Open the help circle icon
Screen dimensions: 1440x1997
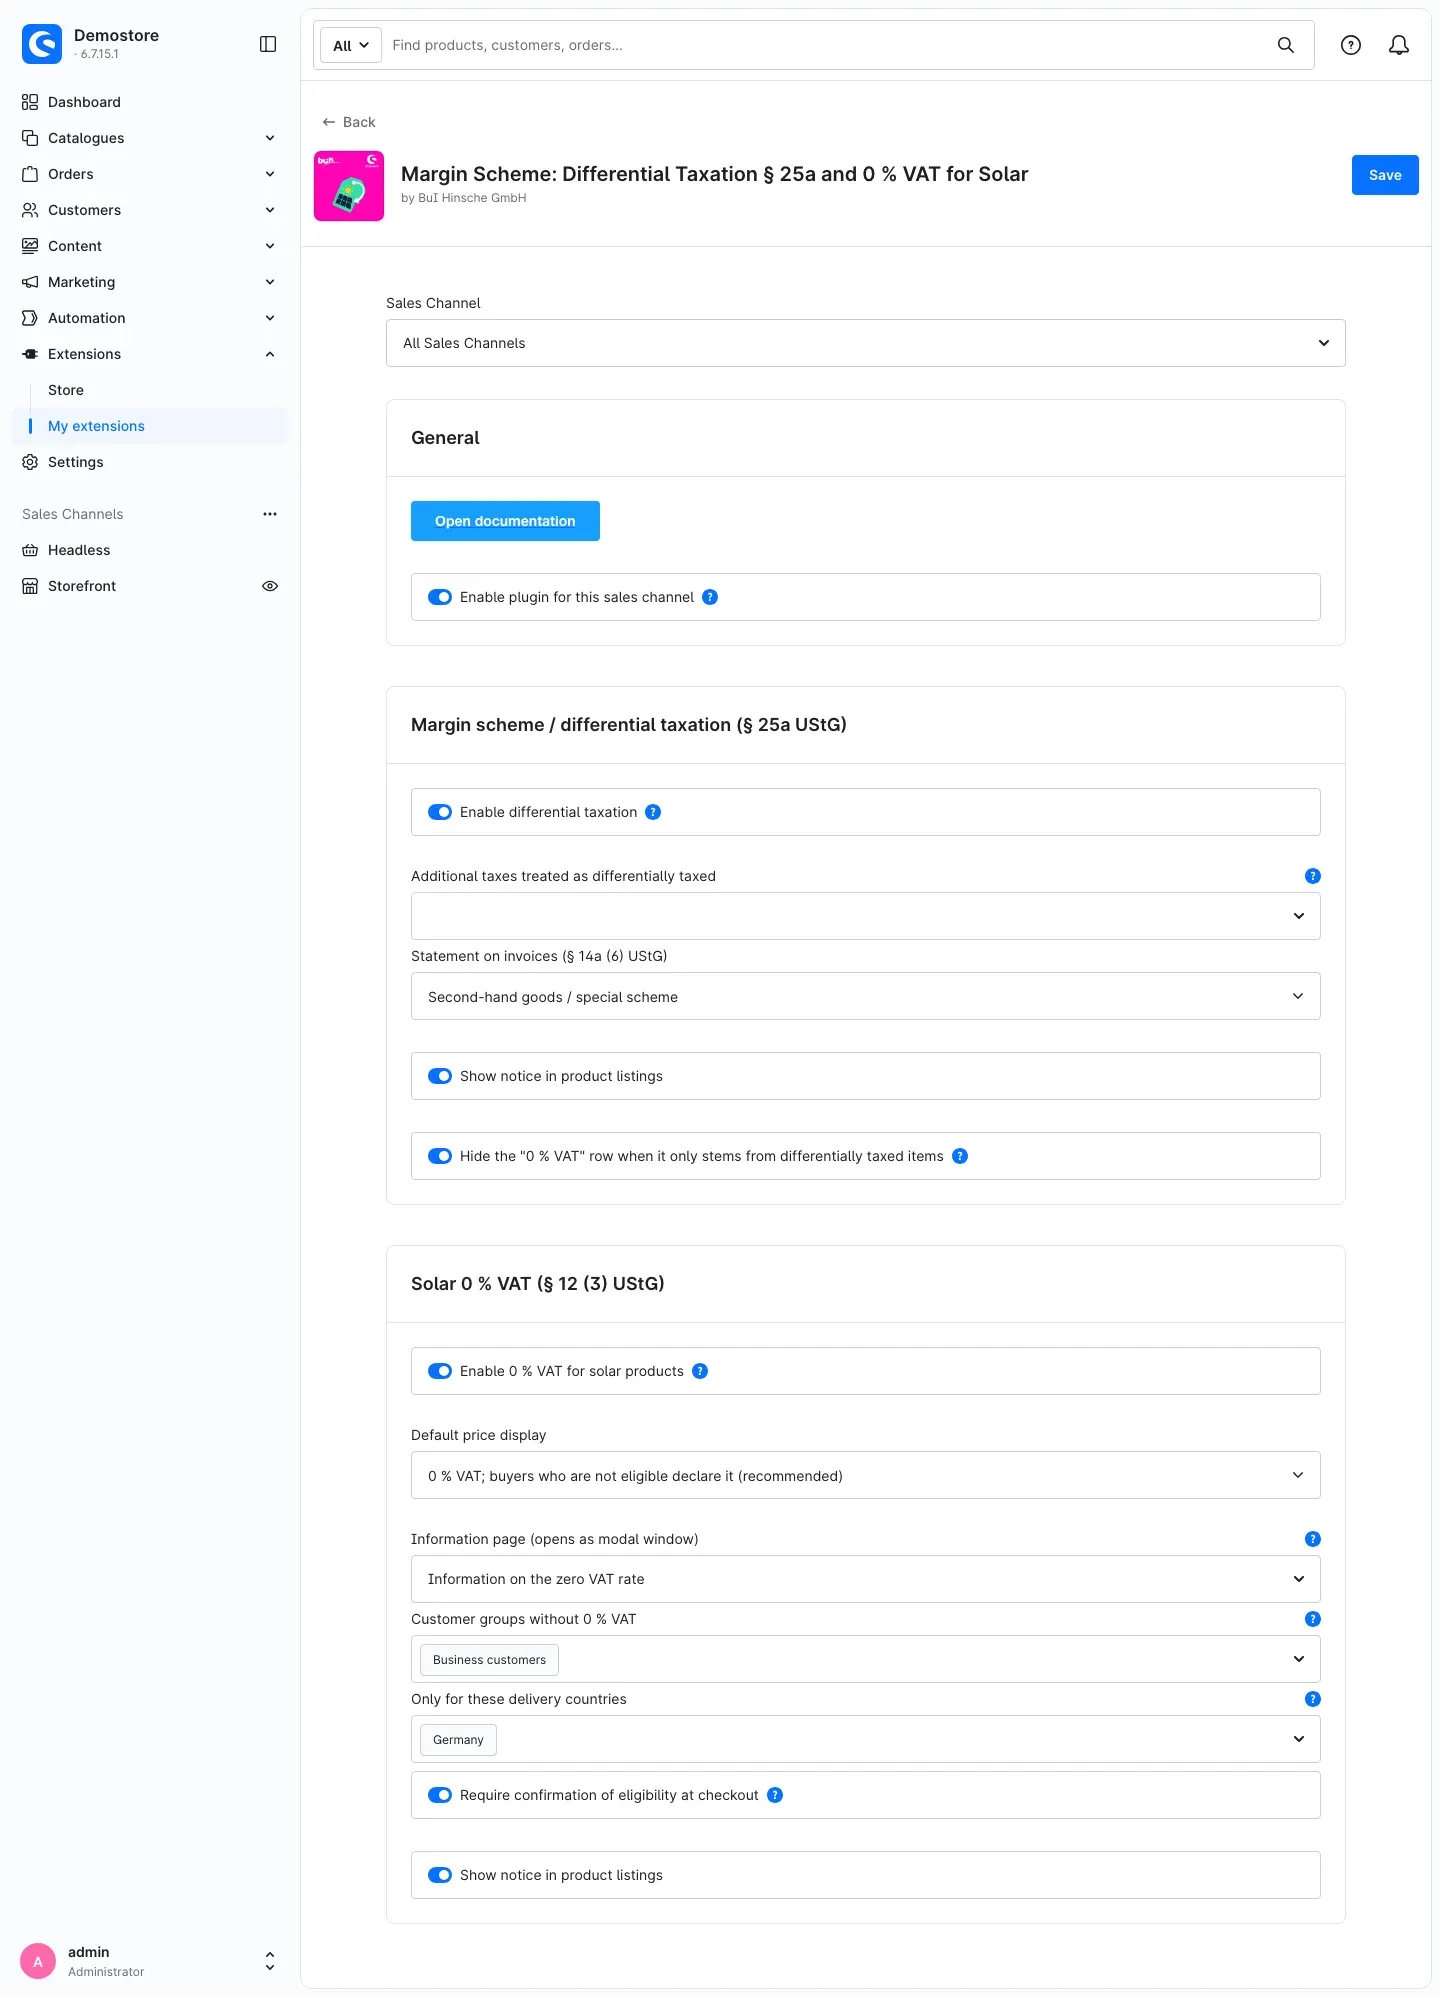pos(1351,45)
